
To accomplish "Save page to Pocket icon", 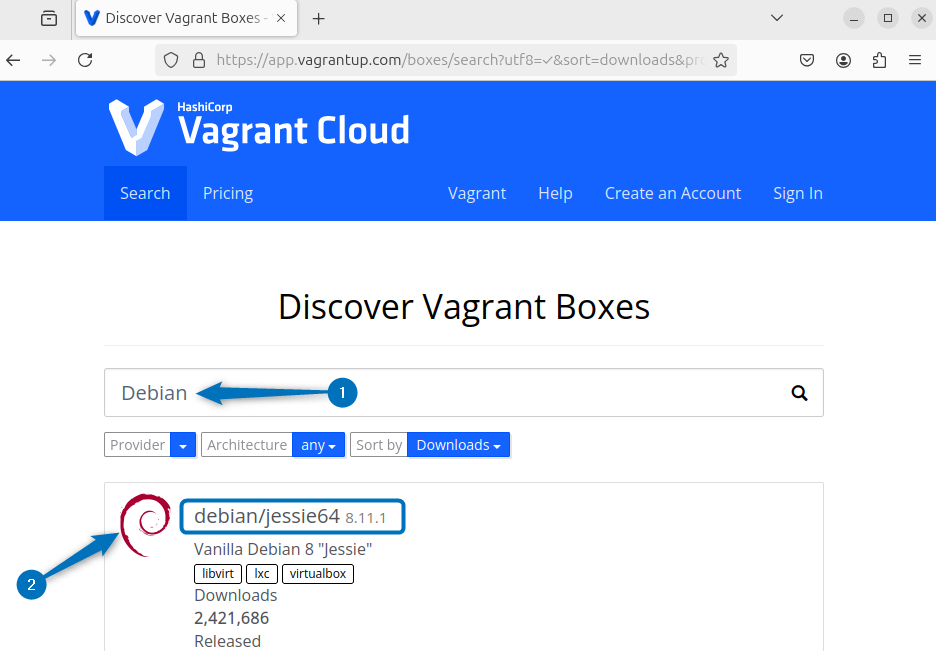I will pos(807,60).
